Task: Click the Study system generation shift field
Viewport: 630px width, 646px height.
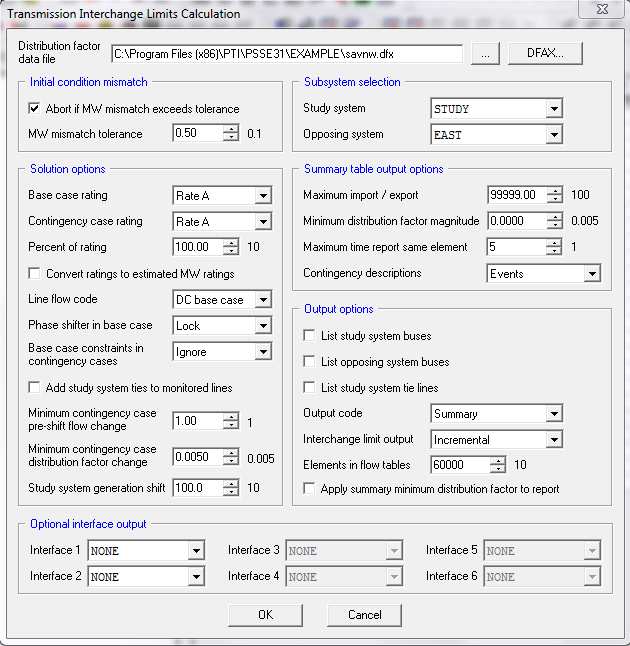Action: tap(197, 488)
